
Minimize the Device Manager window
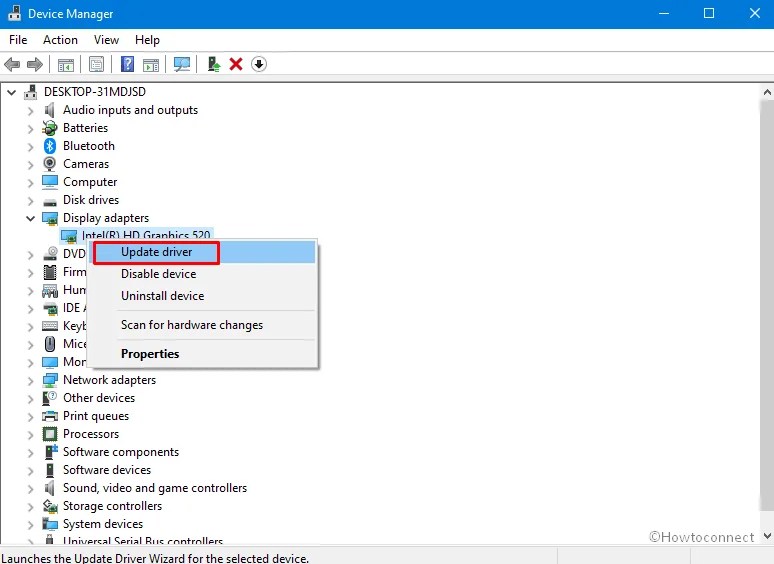point(664,13)
